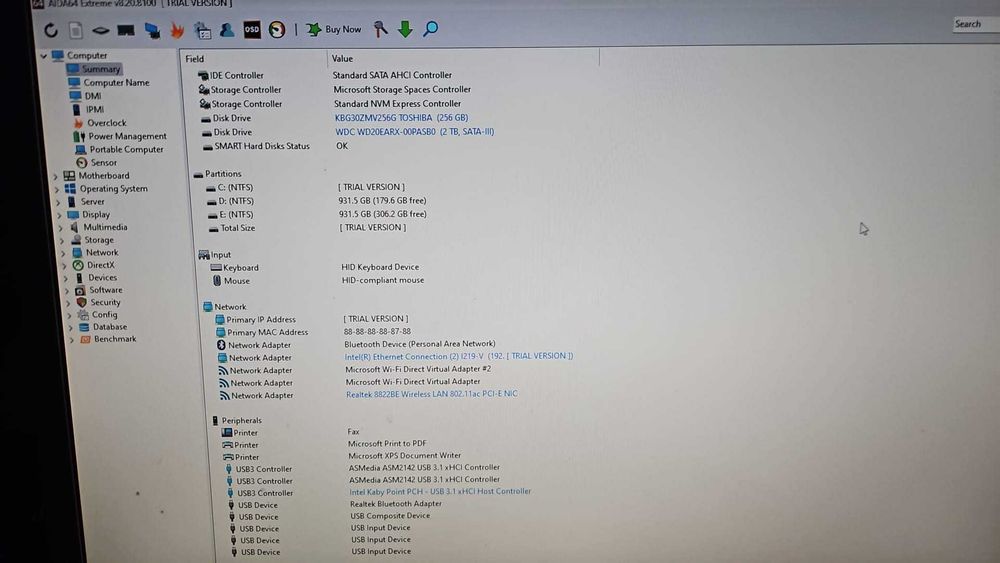The height and width of the screenshot is (563, 1000).
Task: Click the monitor diagnostics toolbar icon
Action: point(152,30)
